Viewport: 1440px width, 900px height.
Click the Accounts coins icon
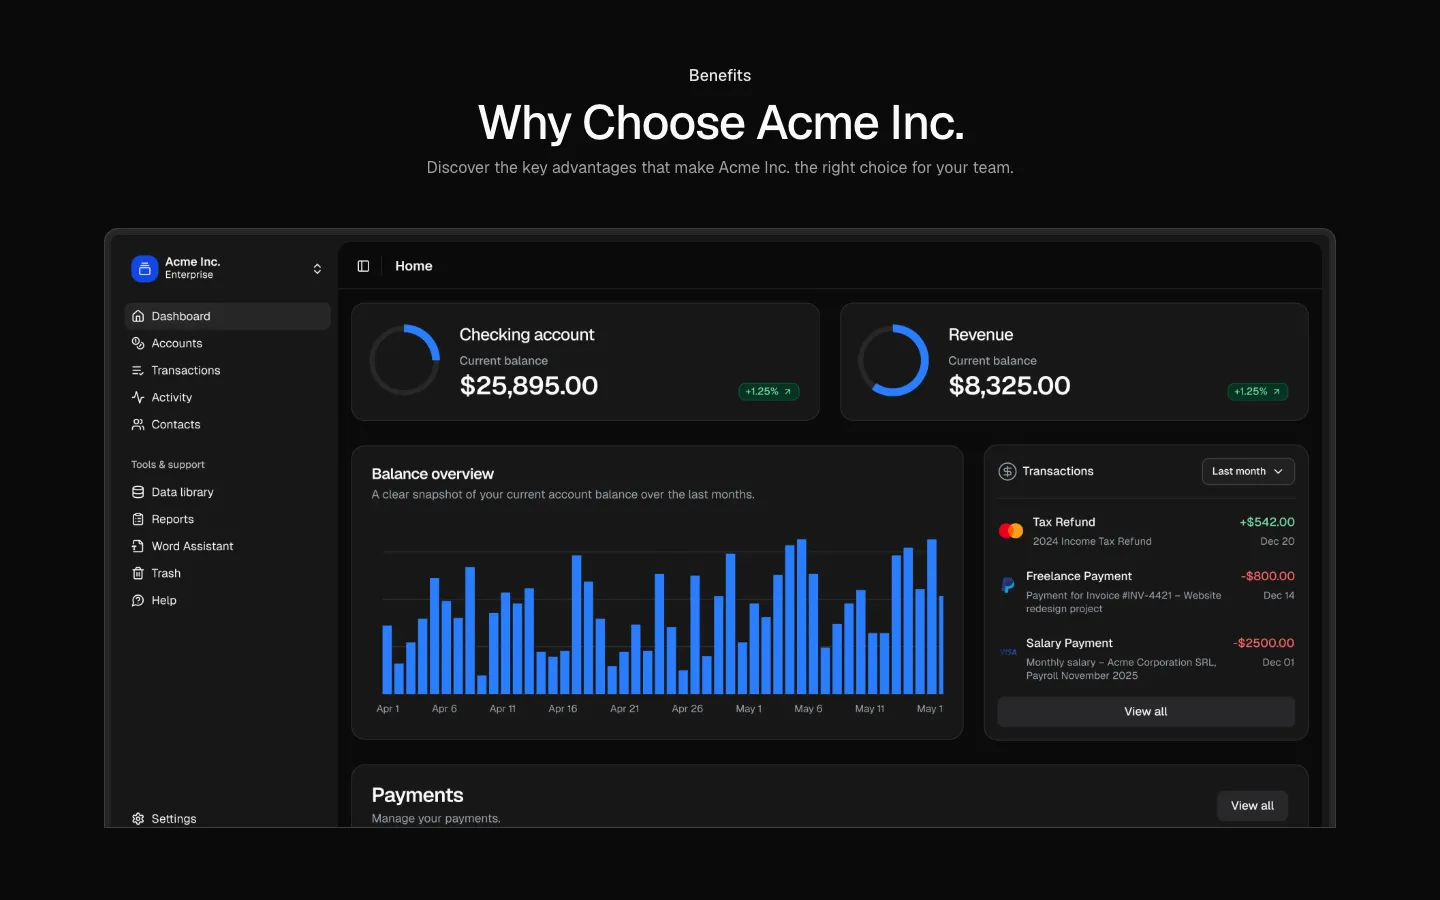point(138,343)
